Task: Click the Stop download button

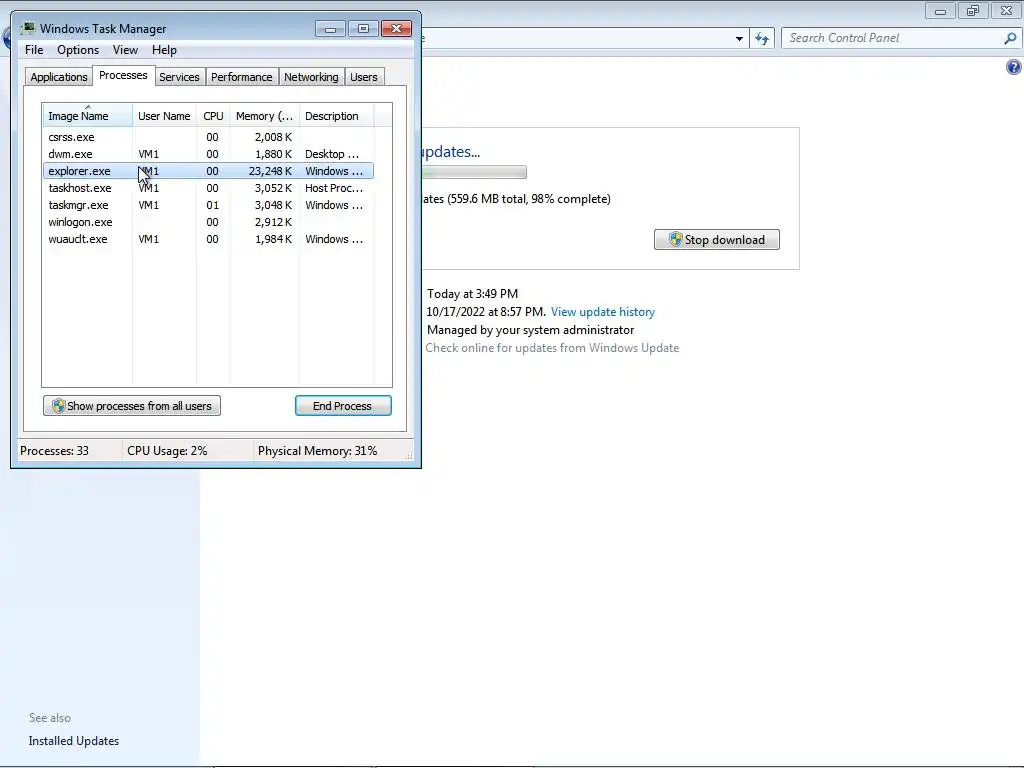Action: (716, 240)
